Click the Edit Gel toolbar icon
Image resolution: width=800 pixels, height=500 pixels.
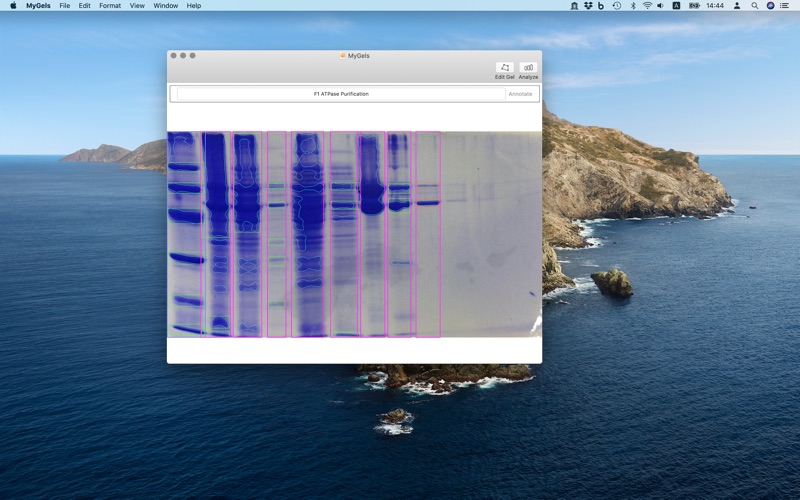point(504,68)
